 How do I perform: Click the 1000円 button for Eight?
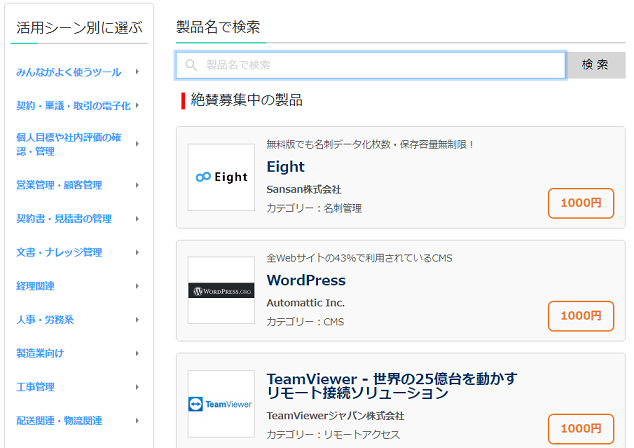581,203
